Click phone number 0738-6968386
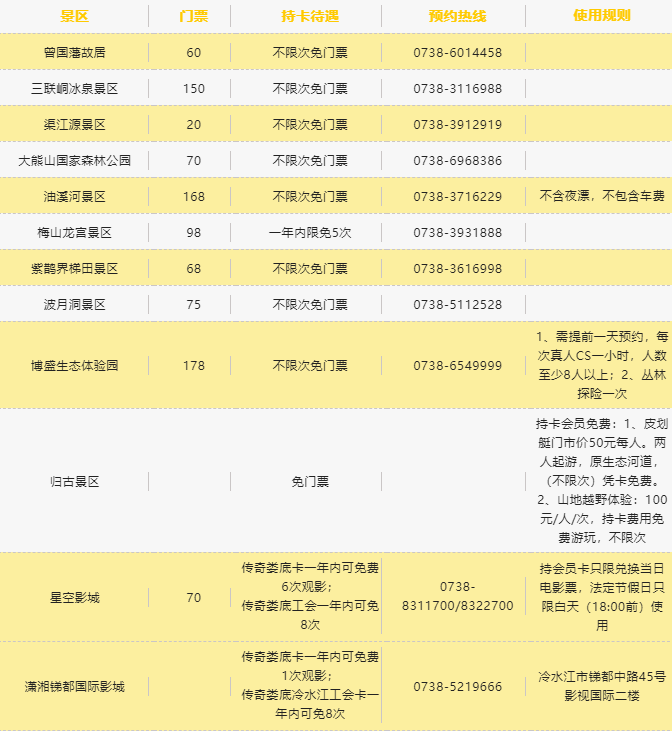 coord(457,160)
